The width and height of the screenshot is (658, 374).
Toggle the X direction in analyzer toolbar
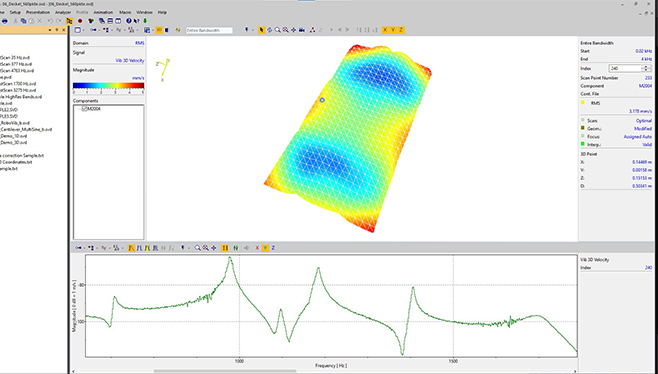(257, 248)
